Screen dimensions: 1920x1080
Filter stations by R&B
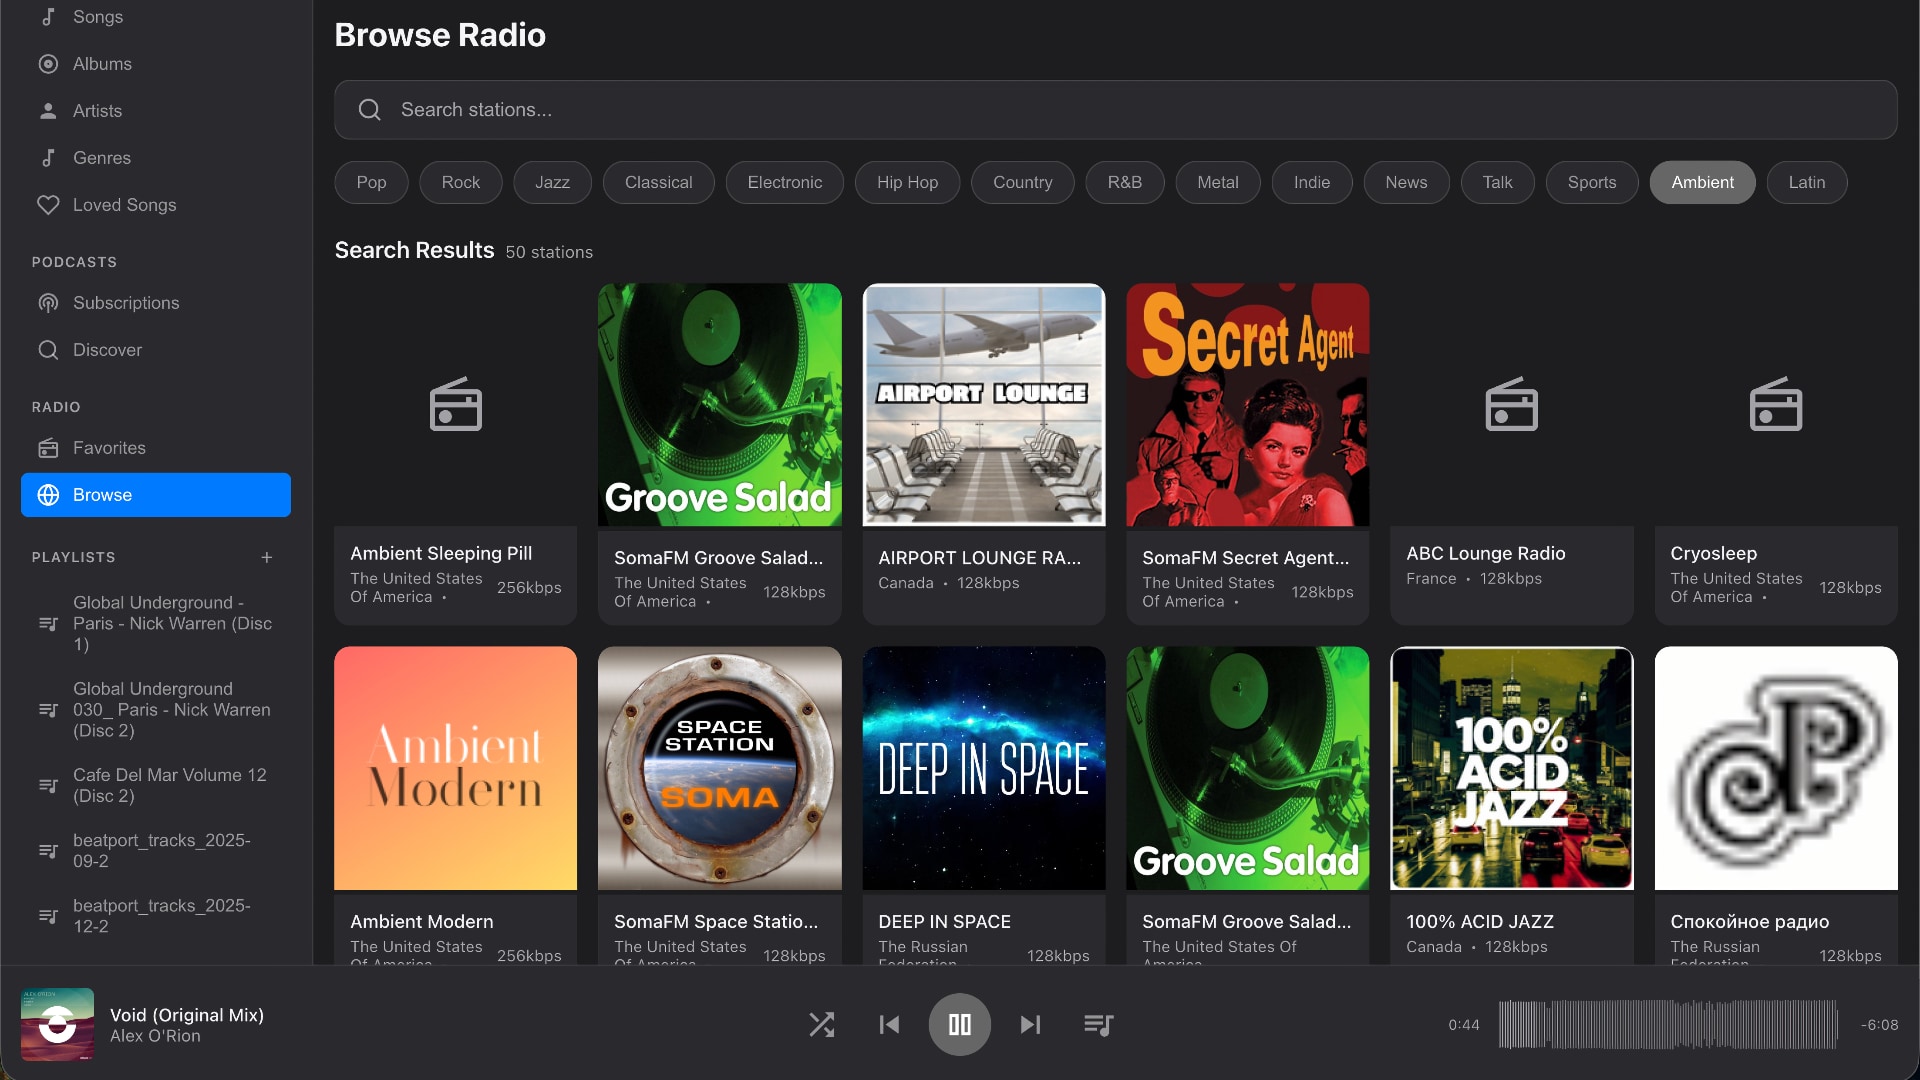pos(1125,182)
